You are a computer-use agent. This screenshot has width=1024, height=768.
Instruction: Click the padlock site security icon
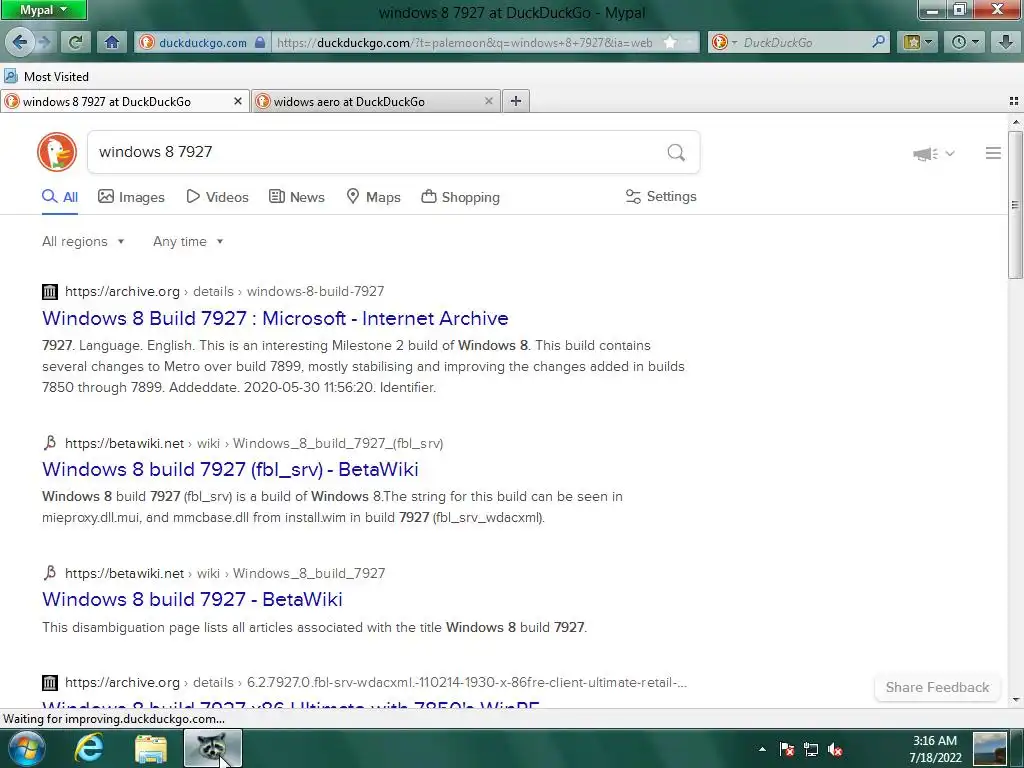pos(260,42)
